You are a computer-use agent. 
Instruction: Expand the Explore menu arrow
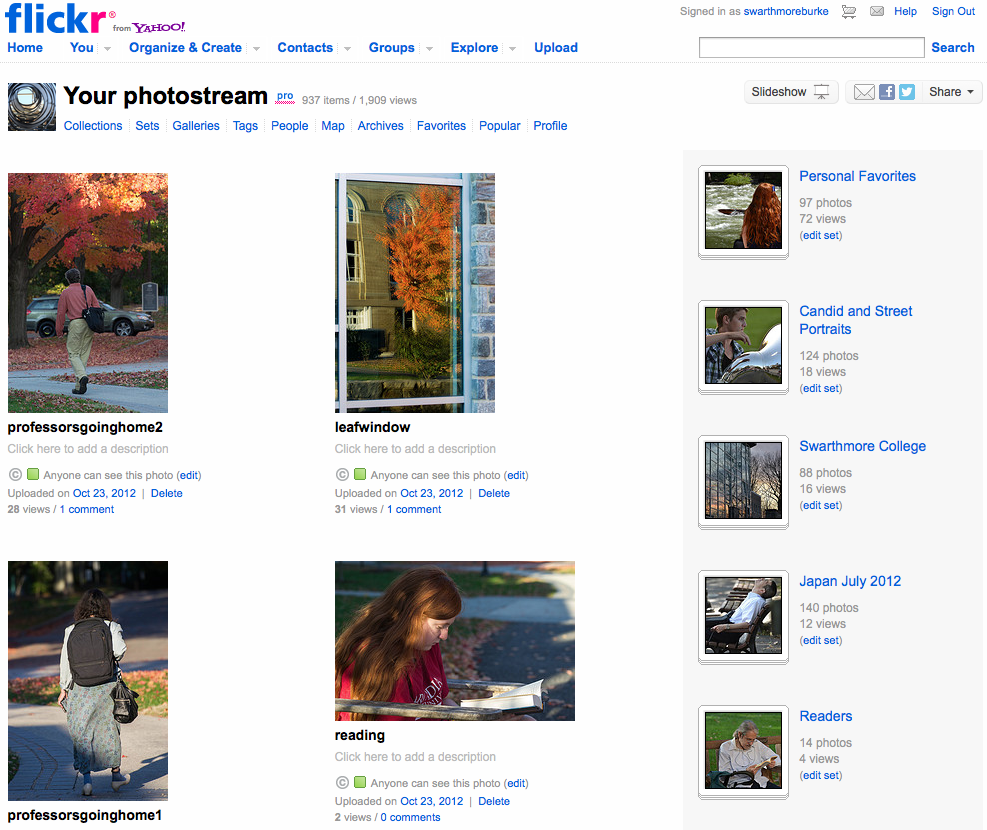tap(512, 48)
